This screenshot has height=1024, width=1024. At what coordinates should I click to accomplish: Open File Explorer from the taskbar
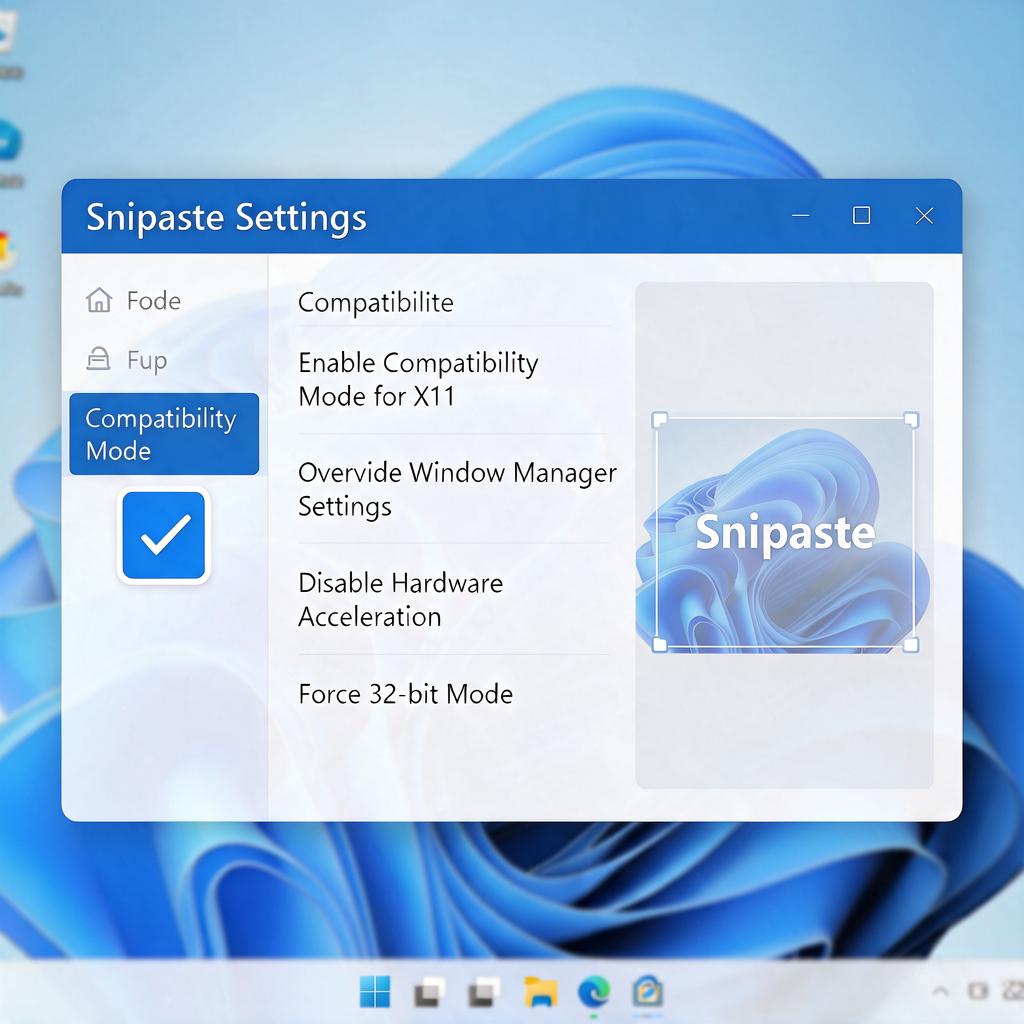(x=541, y=991)
